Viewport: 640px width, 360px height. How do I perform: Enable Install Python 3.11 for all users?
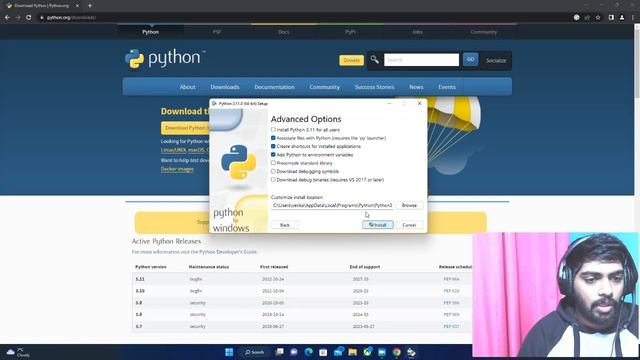[x=273, y=130]
